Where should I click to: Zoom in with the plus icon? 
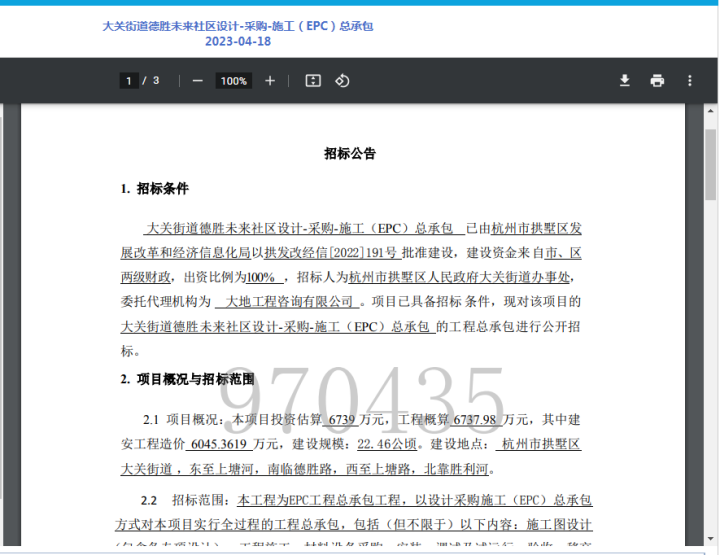(x=270, y=81)
